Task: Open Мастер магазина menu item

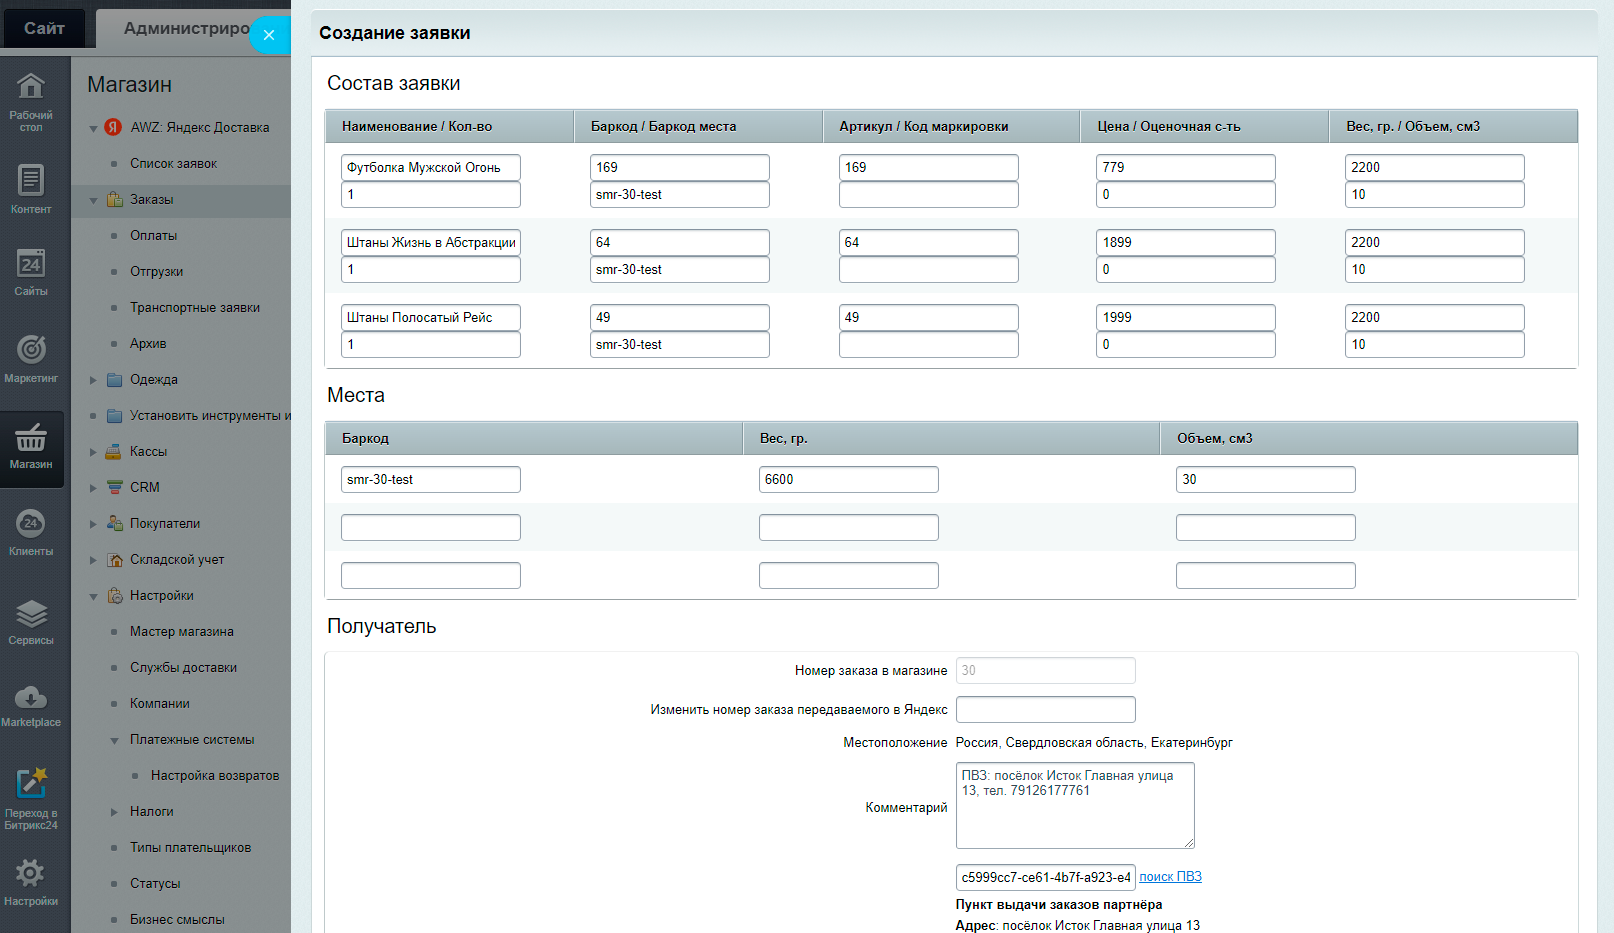Action: pos(182,631)
